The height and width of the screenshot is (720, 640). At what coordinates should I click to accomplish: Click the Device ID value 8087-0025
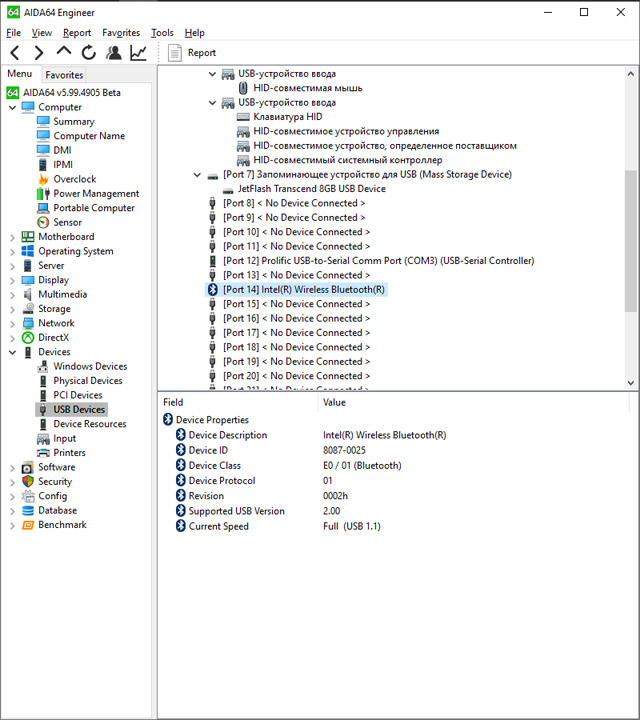(x=344, y=450)
